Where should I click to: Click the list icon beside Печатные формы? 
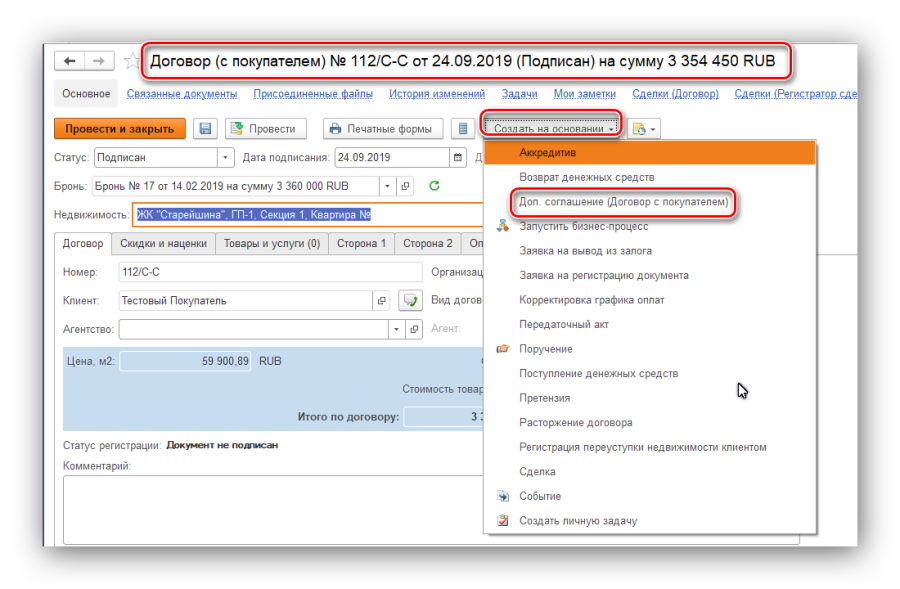click(x=462, y=129)
